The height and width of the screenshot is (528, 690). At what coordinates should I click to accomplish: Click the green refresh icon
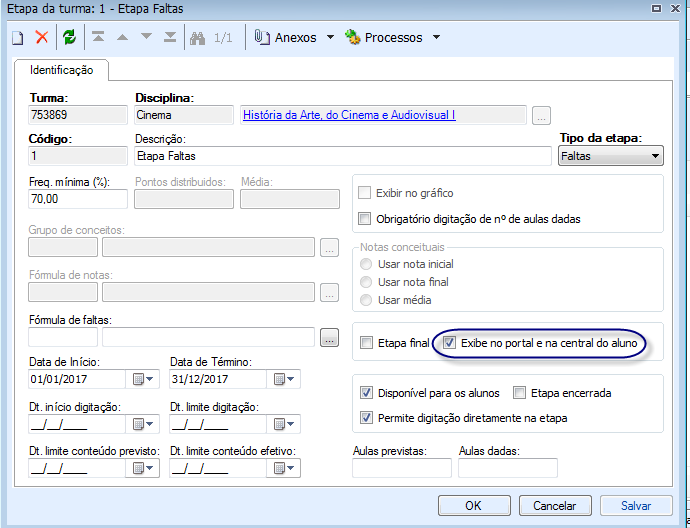(x=69, y=38)
